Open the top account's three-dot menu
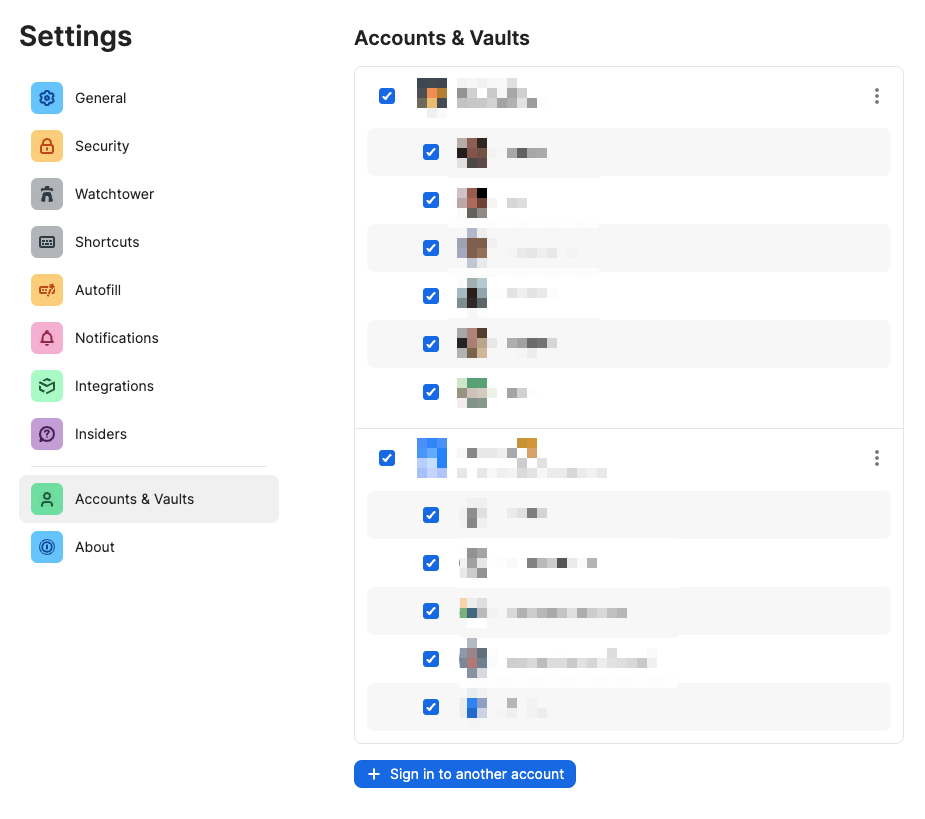 tap(876, 96)
